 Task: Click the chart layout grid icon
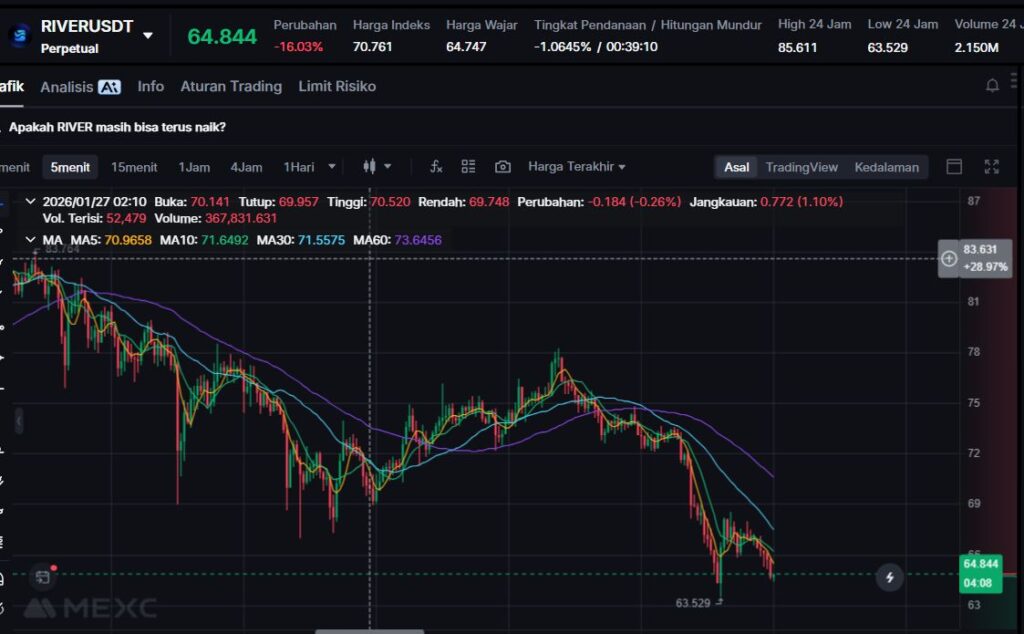click(468, 167)
